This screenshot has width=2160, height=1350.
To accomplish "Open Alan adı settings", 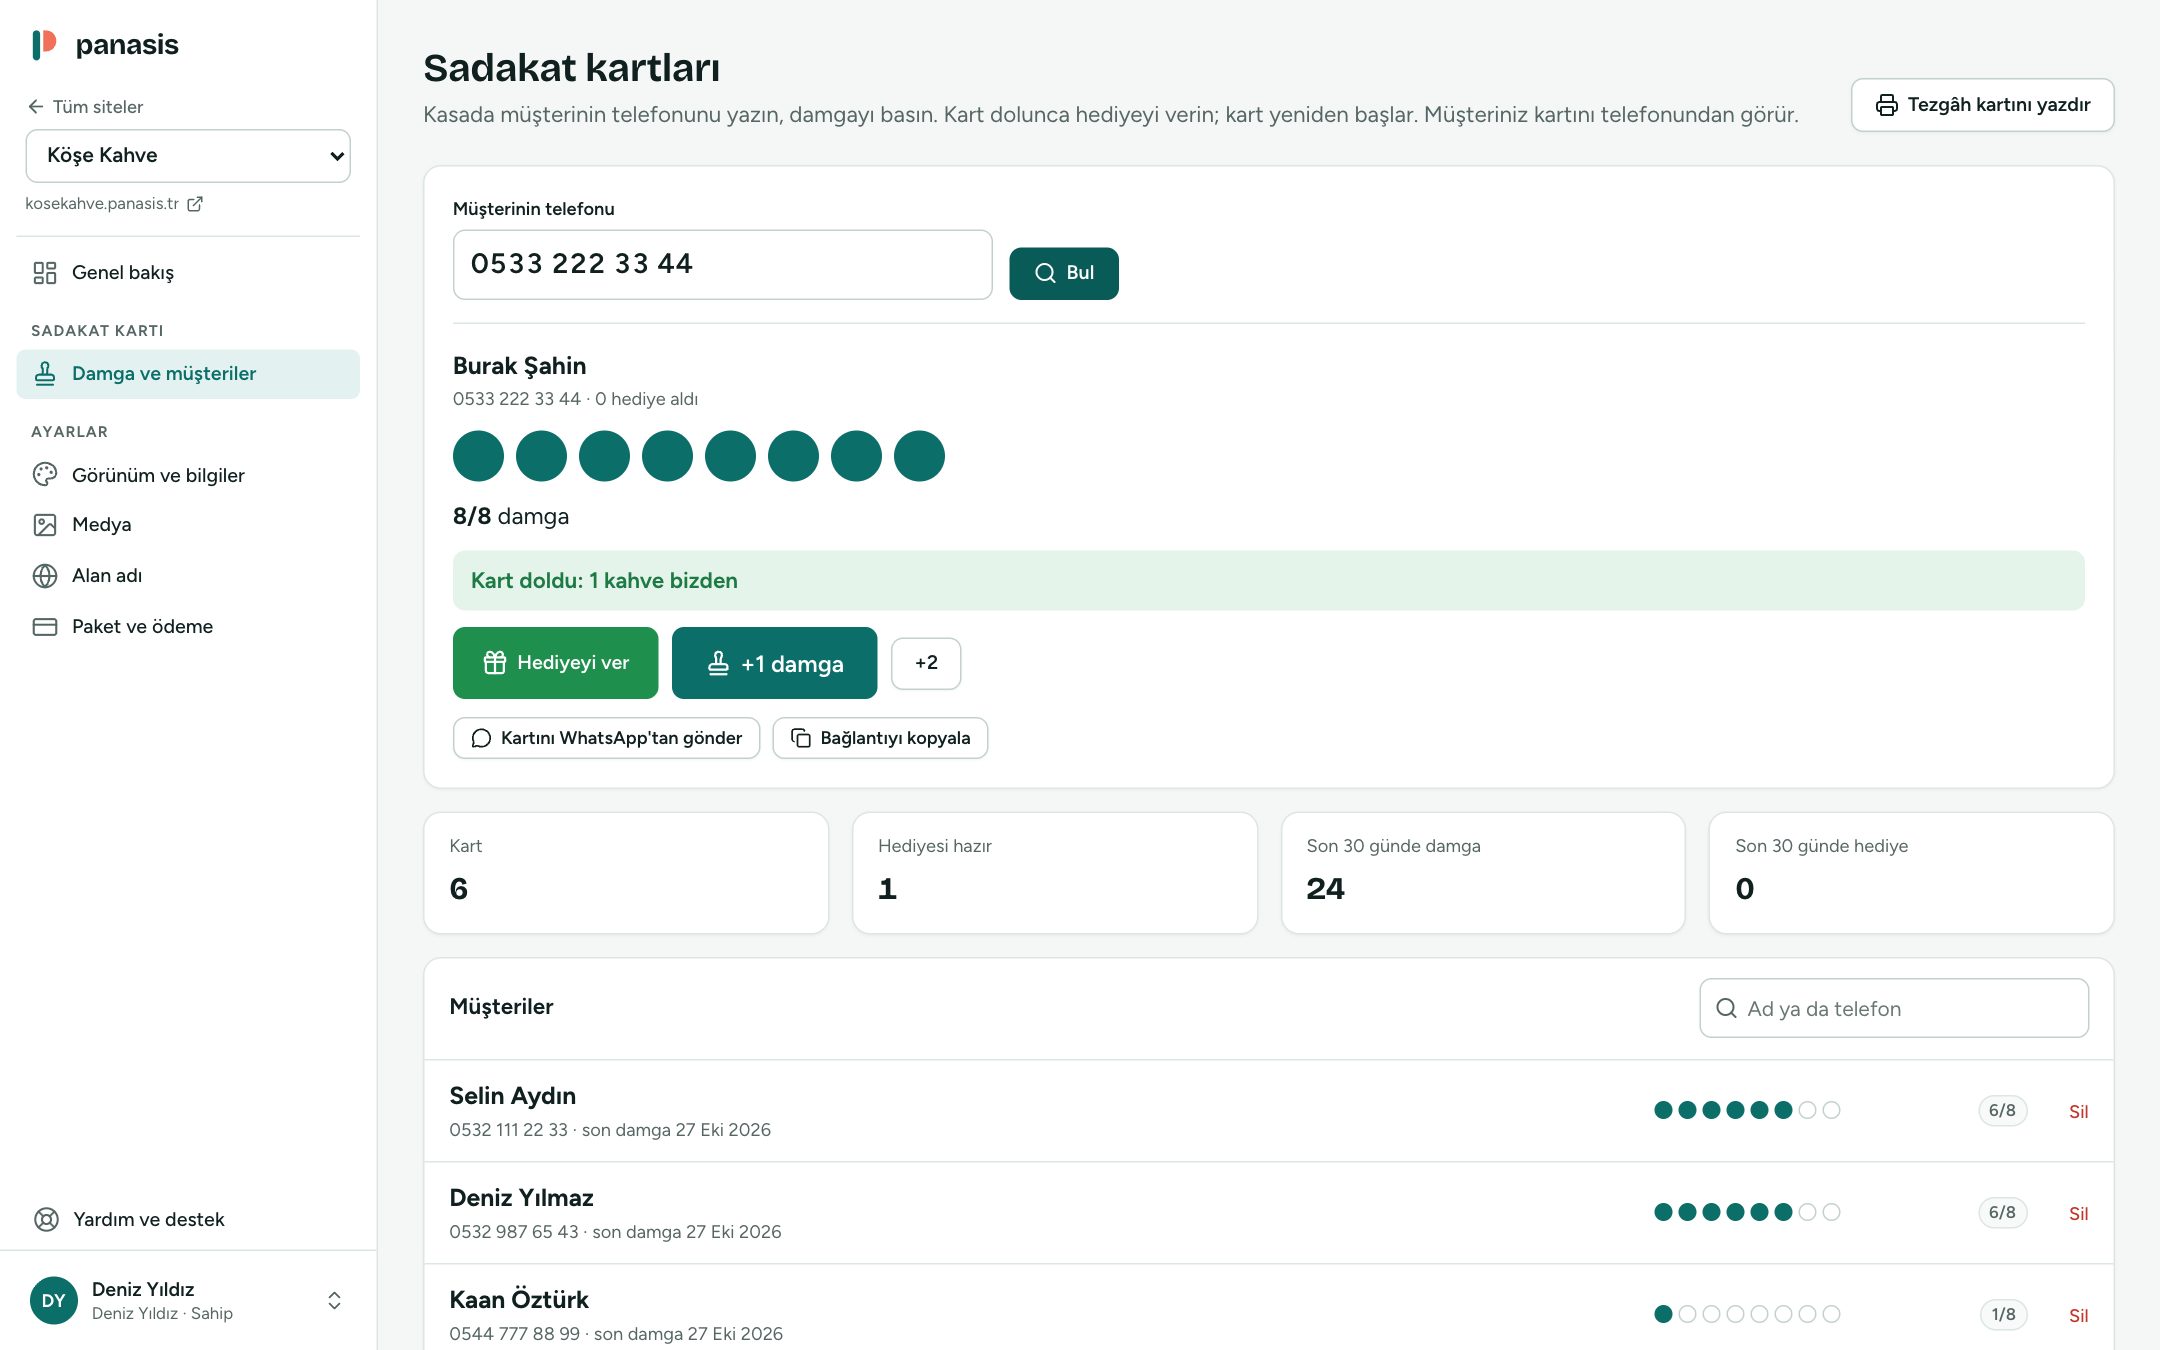I will (188, 576).
